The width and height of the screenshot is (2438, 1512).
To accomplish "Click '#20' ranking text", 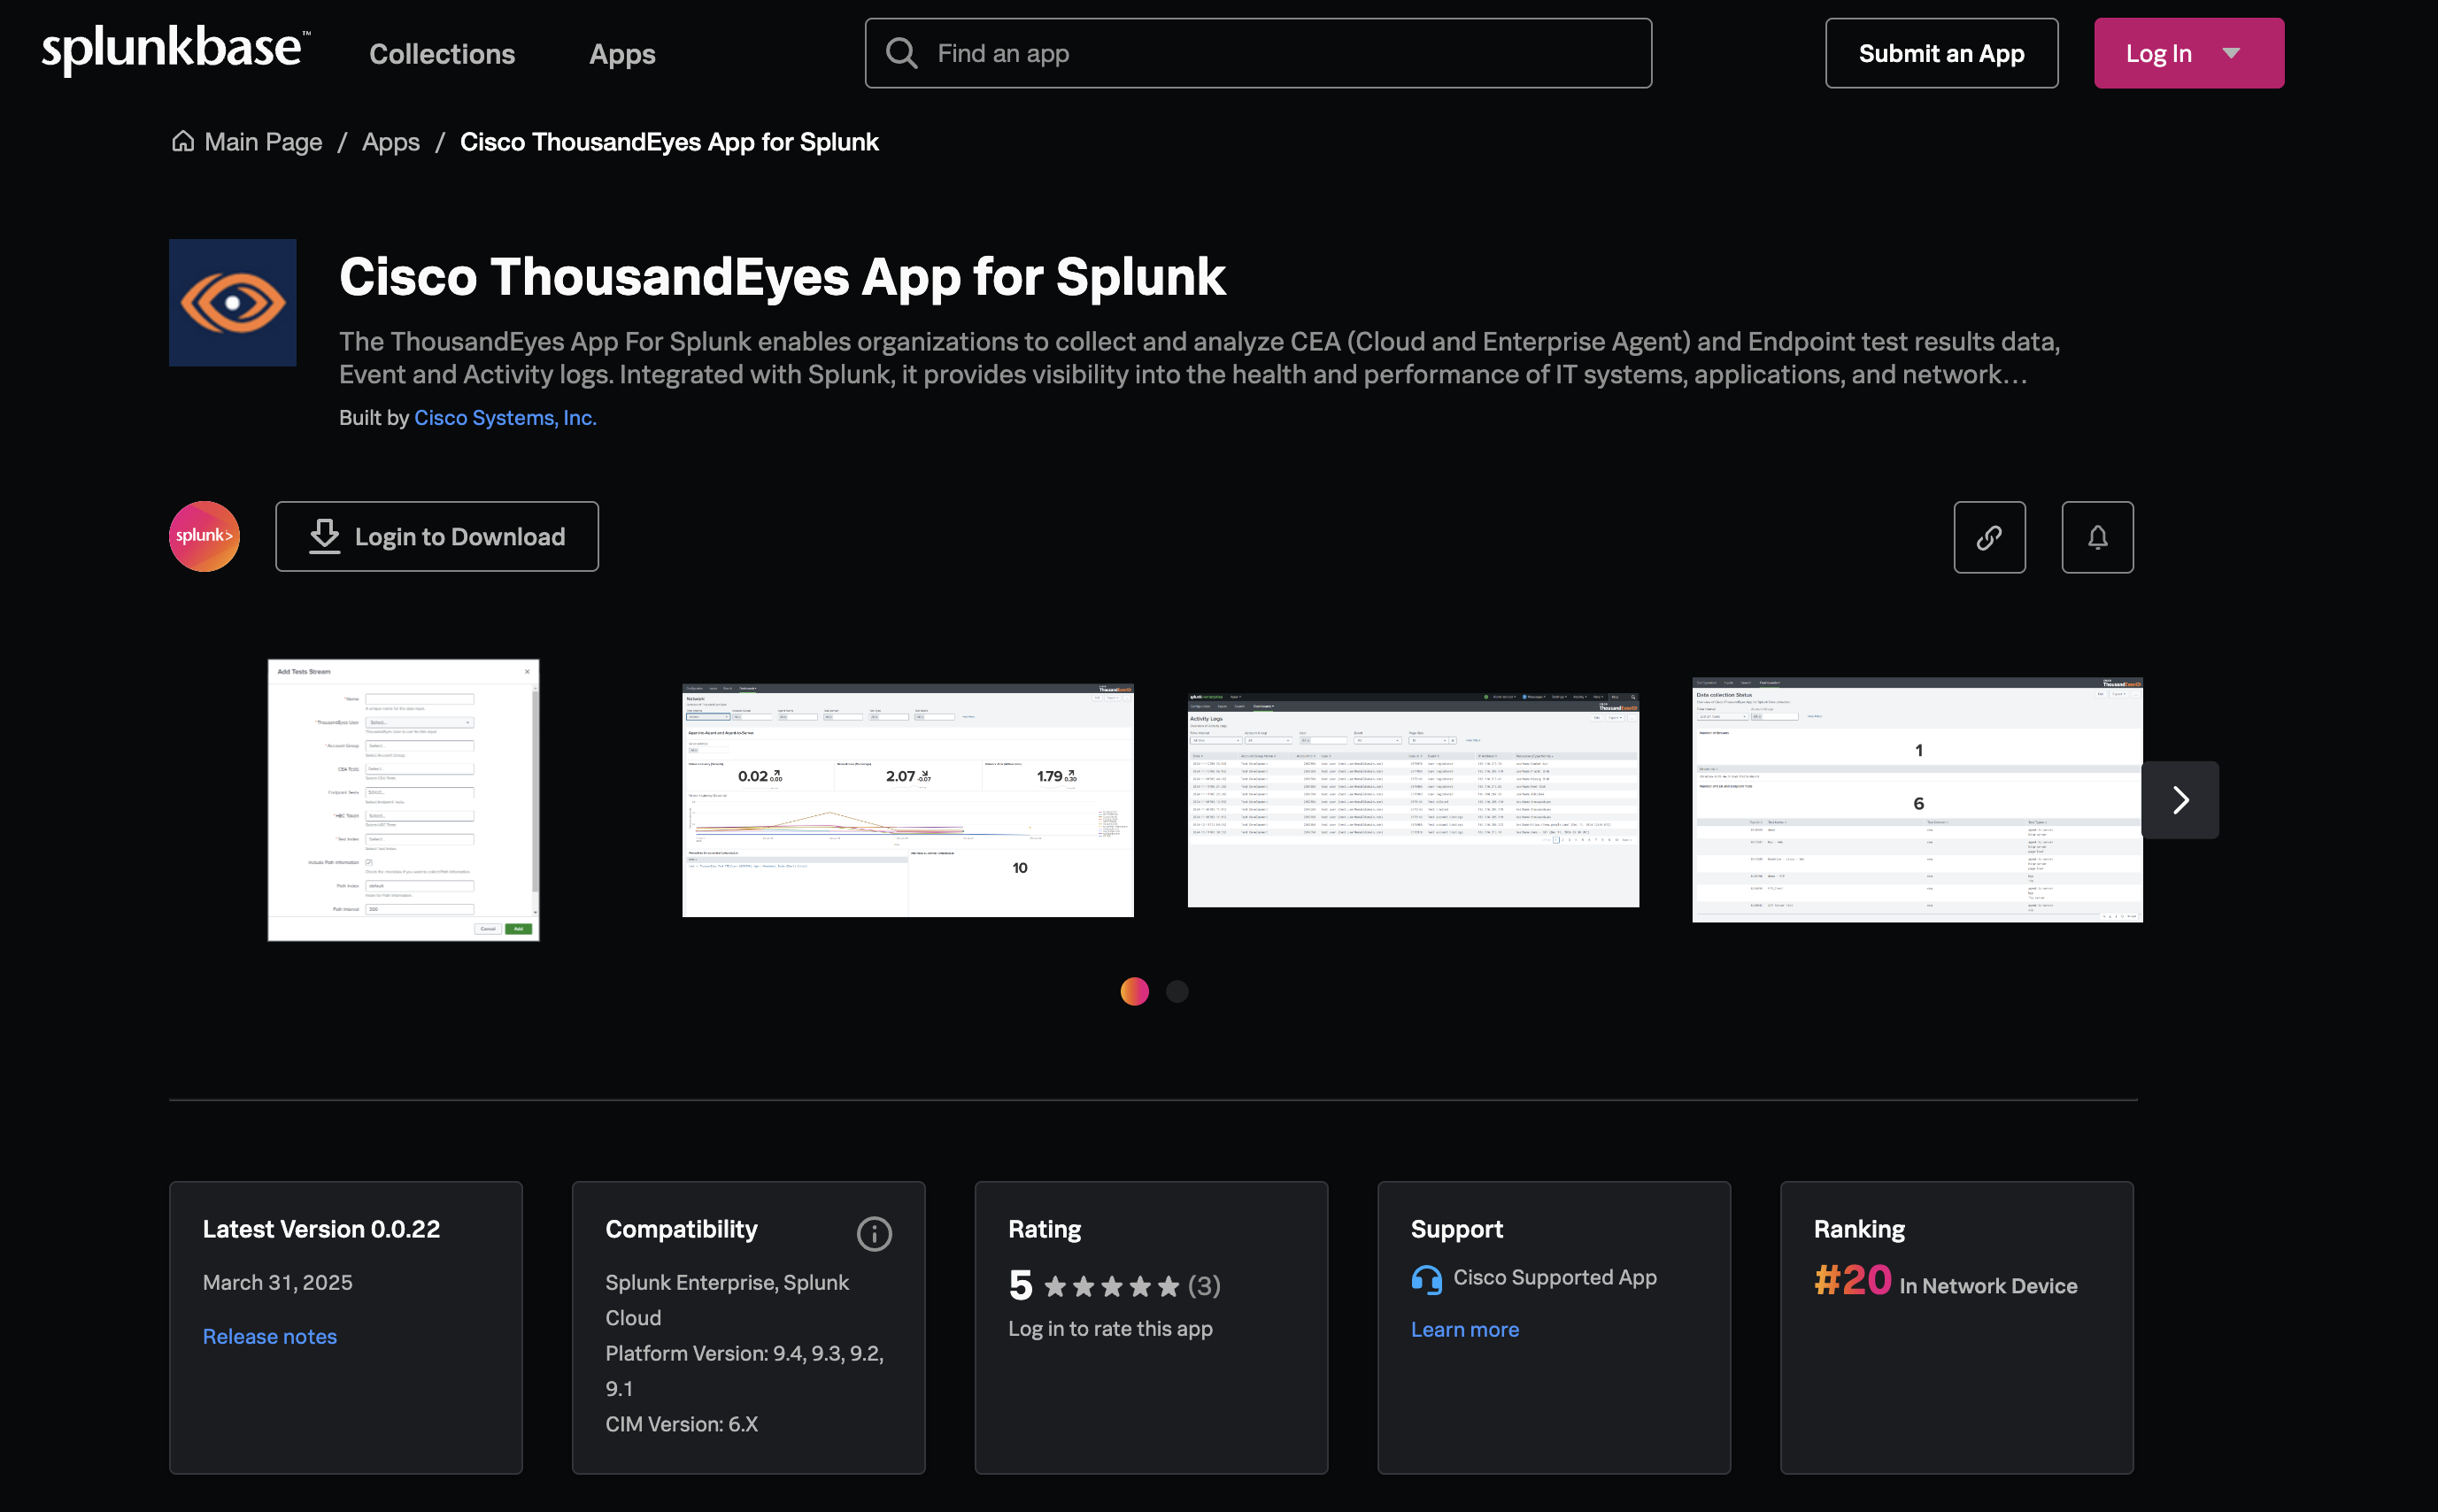I will tap(1852, 1280).
